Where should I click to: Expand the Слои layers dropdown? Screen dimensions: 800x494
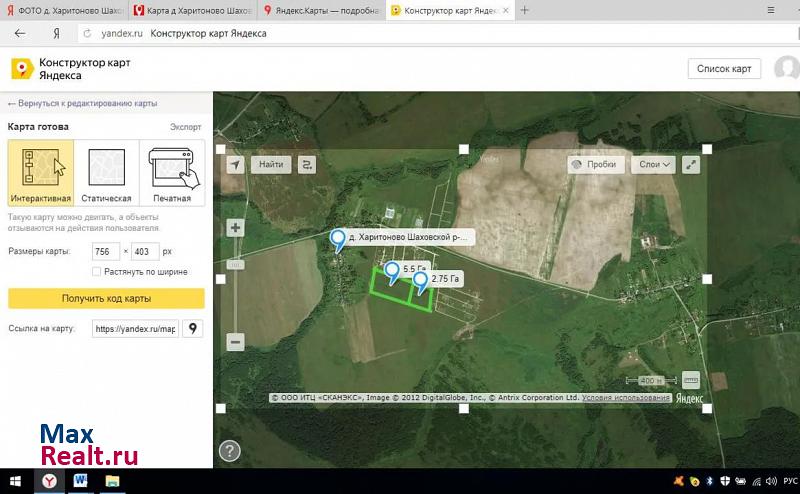654,164
